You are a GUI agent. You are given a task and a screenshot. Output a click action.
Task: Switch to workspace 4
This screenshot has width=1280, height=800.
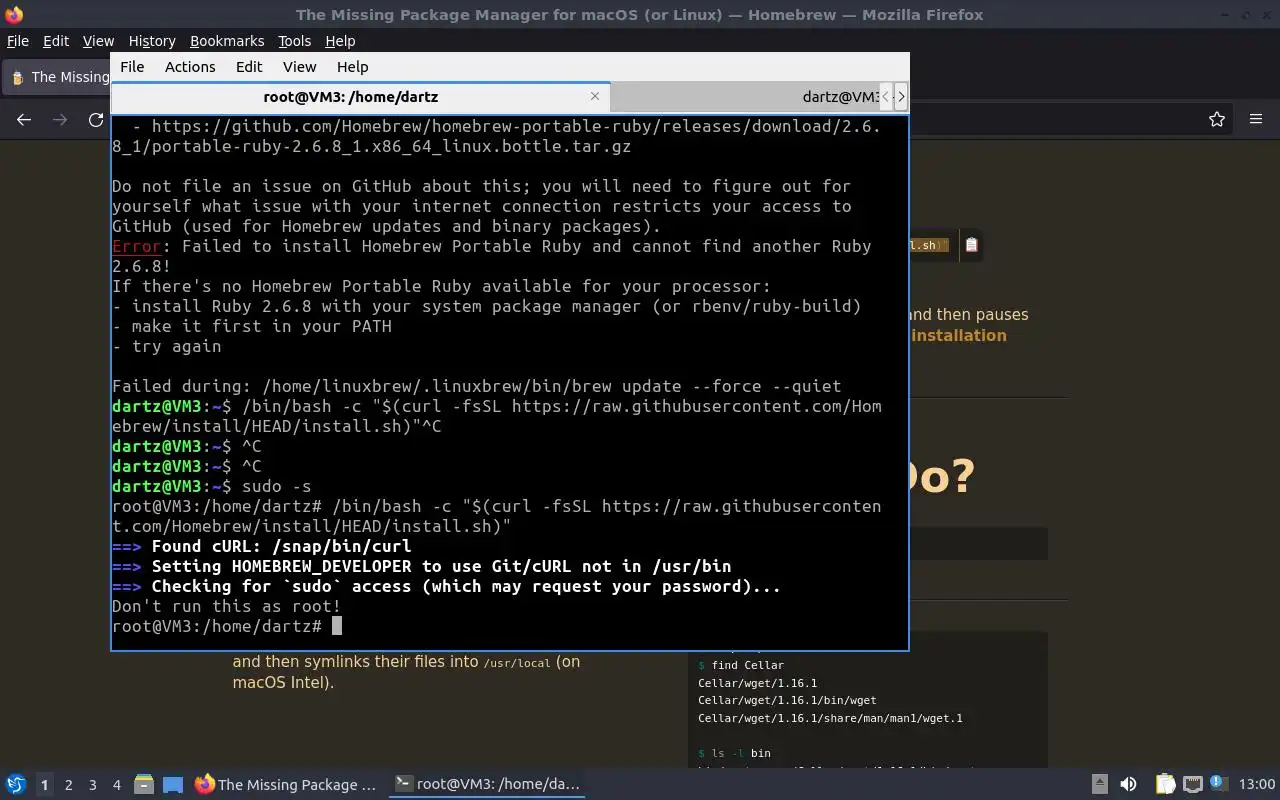(x=116, y=785)
